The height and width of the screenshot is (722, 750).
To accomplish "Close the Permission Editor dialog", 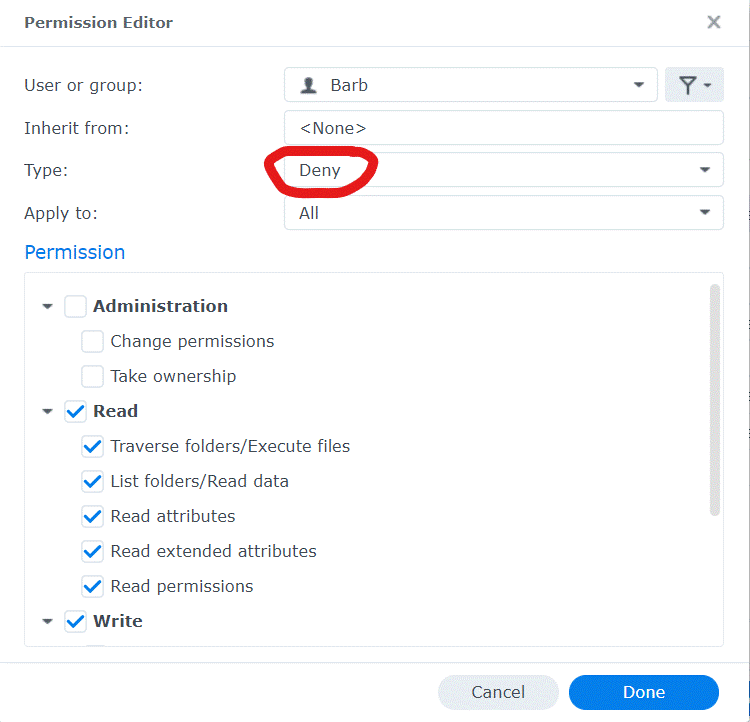I will [714, 22].
